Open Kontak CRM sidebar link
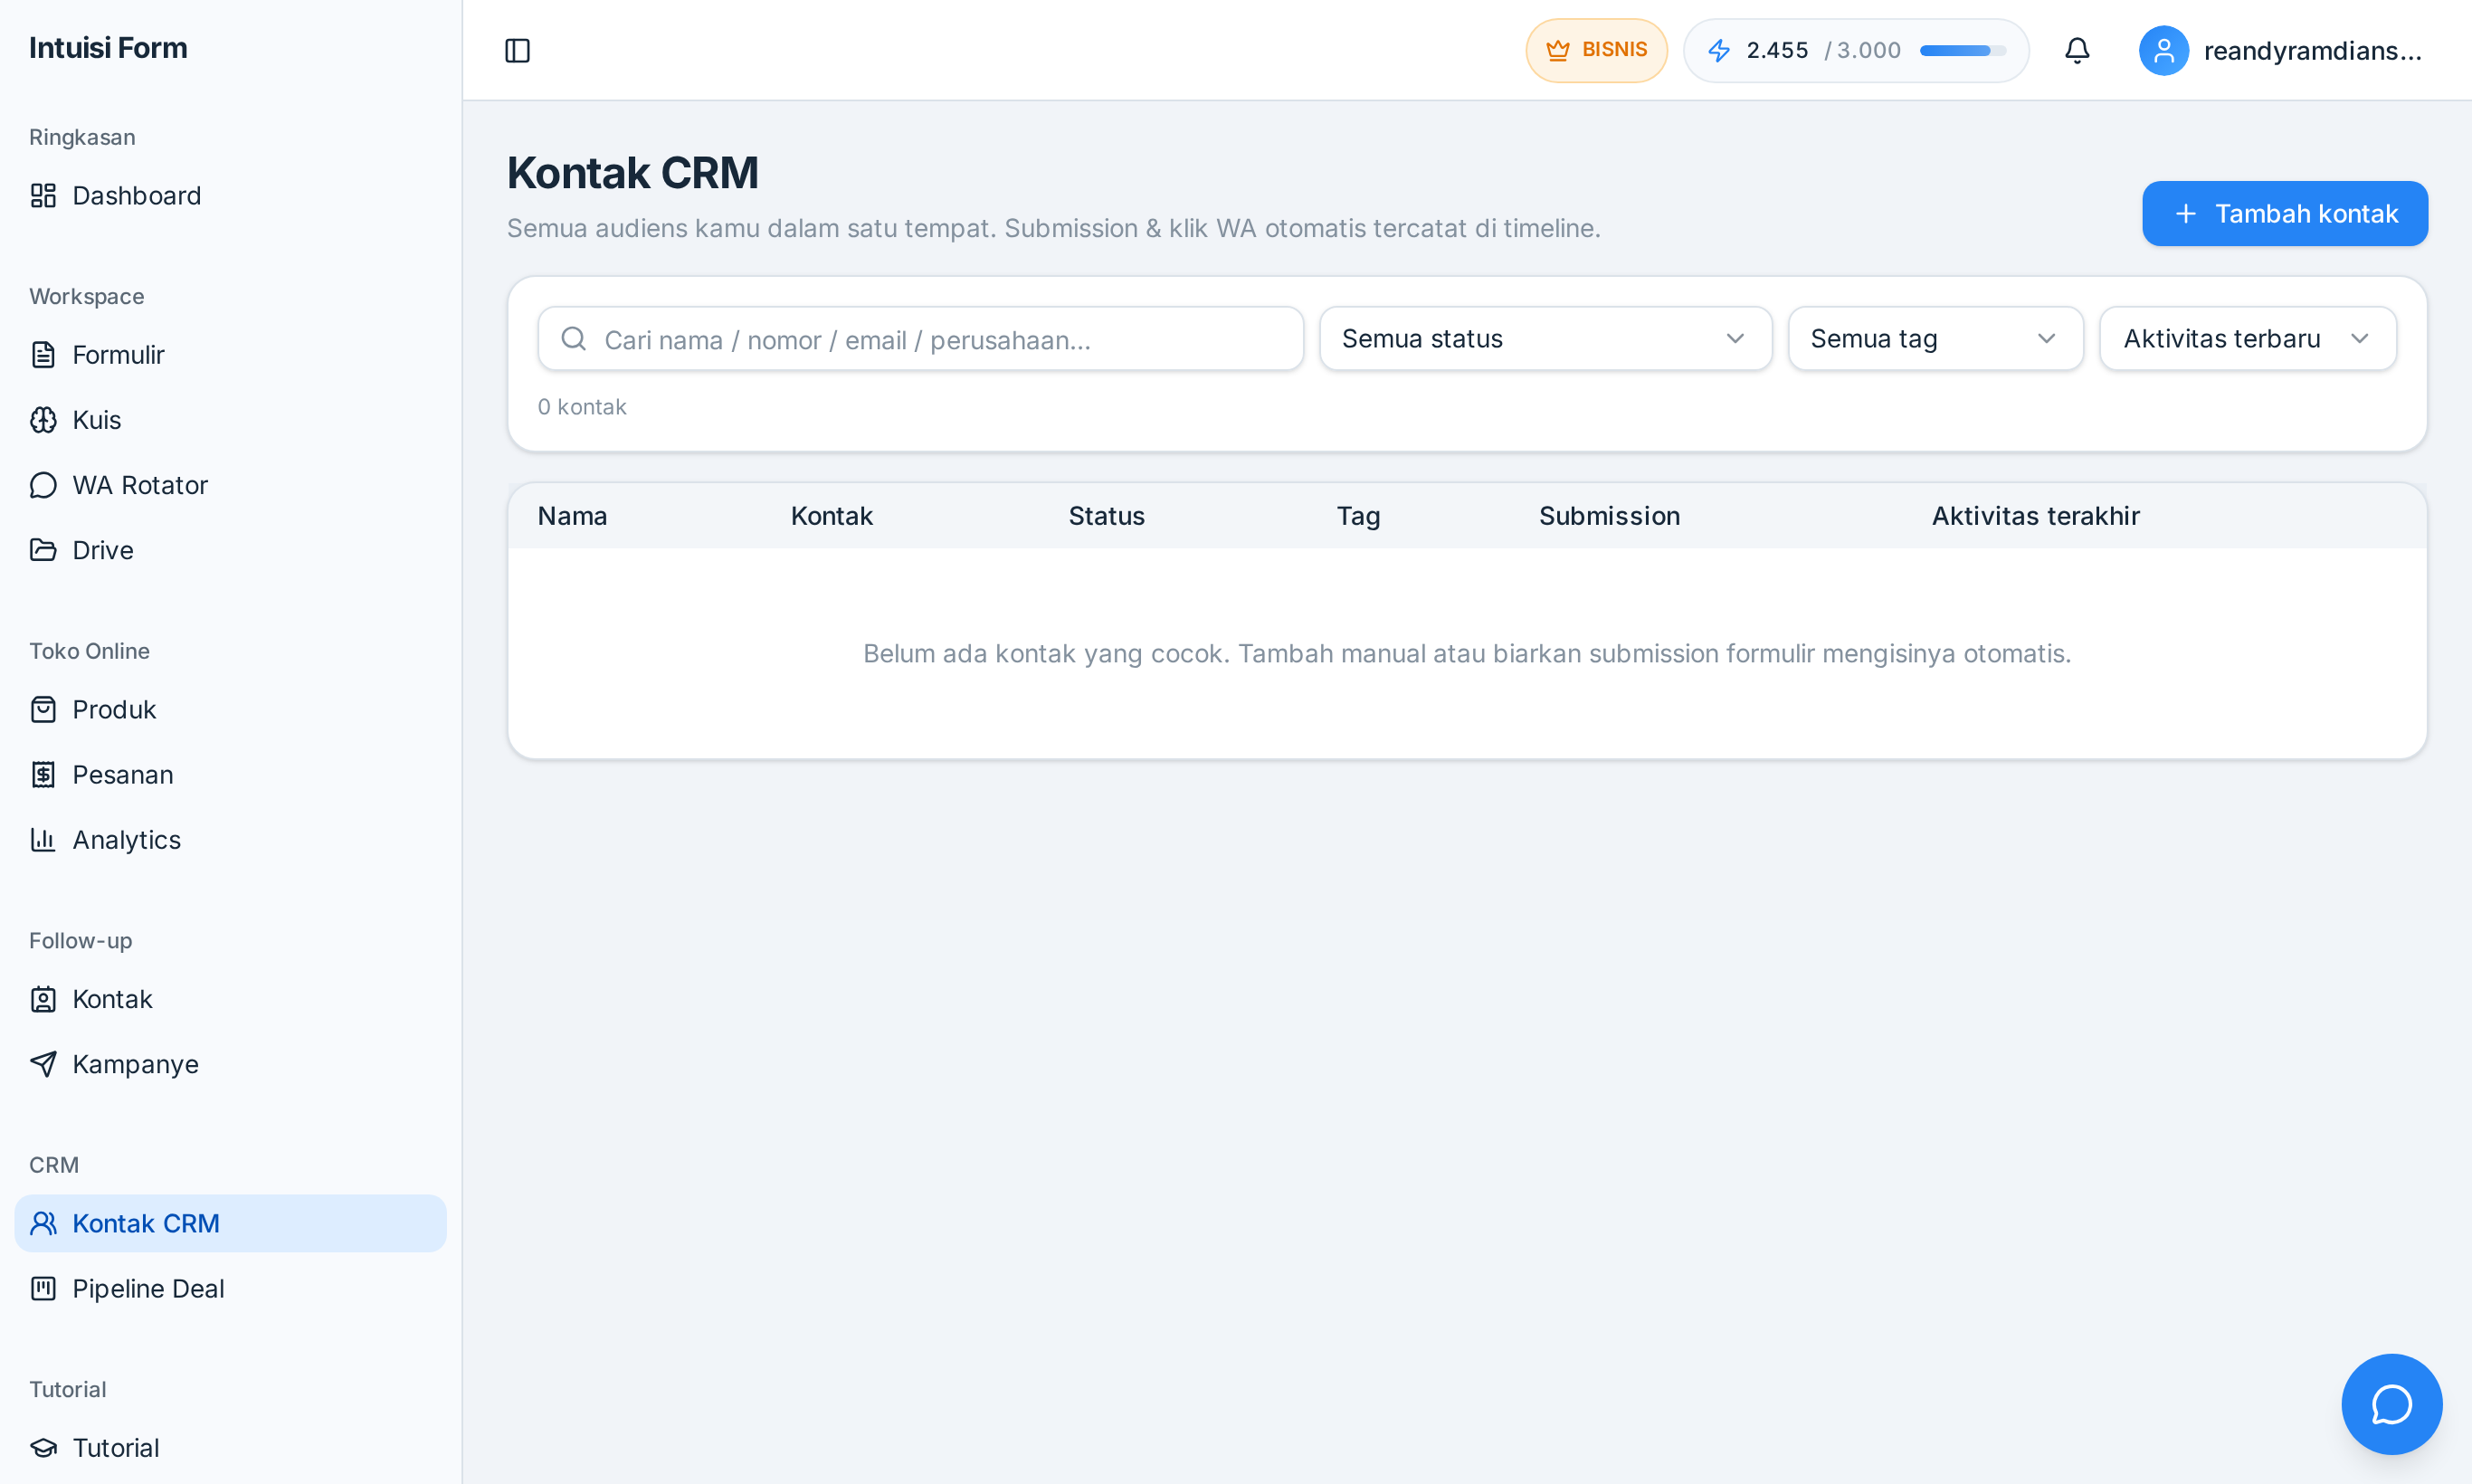Screen dimensions: 2472x1484 pos(230,1223)
